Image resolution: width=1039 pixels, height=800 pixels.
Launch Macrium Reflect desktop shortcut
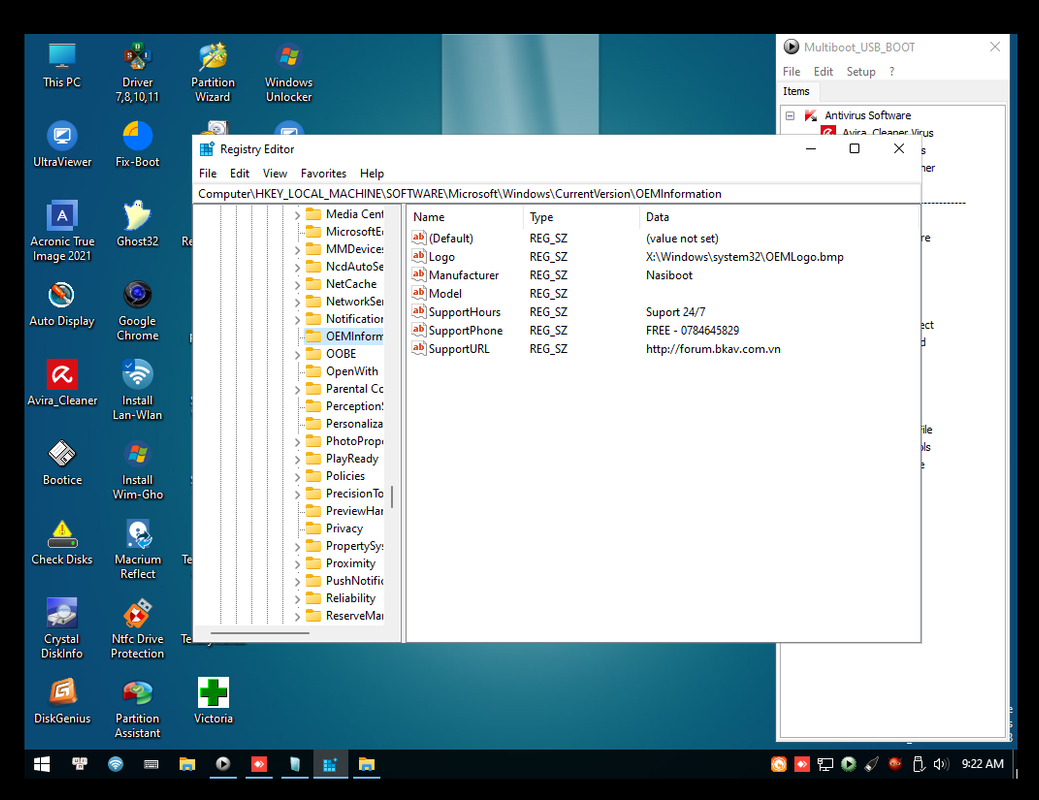pyautogui.click(x=137, y=549)
